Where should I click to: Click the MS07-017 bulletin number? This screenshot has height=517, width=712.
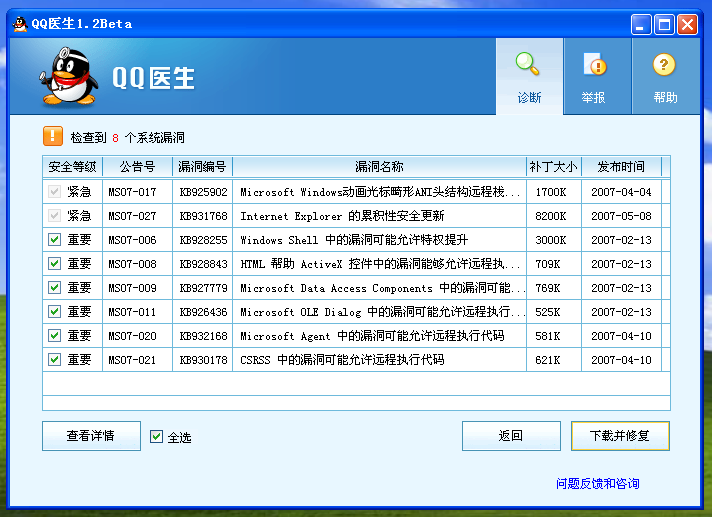[132, 192]
